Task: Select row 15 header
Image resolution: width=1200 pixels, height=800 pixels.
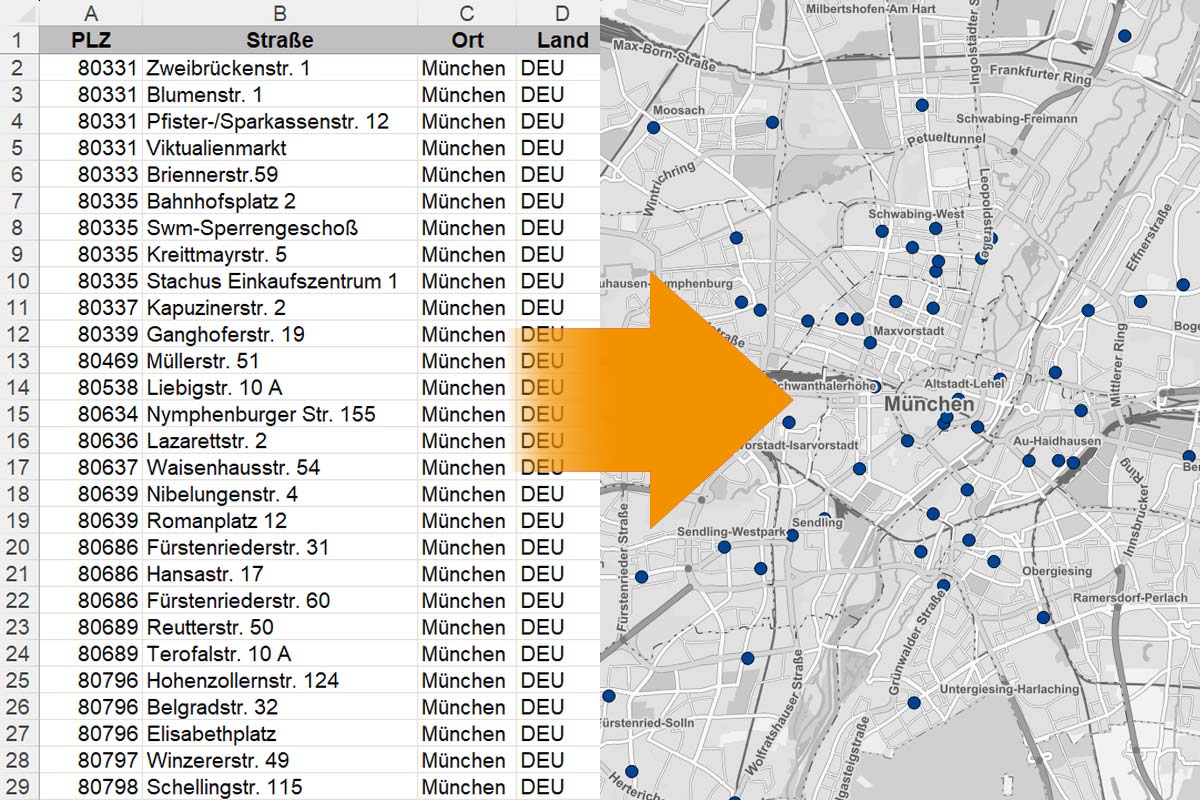Action: tap(19, 414)
